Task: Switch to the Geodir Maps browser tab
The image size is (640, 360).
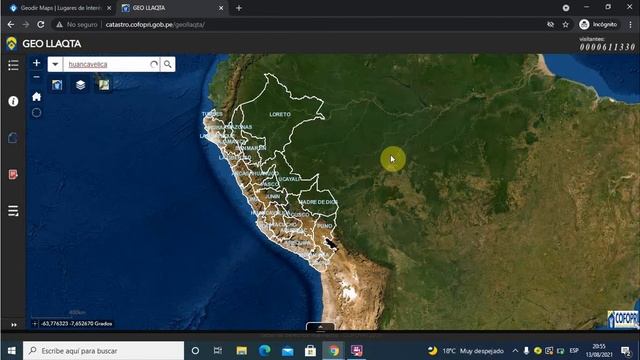Action: point(60,8)
